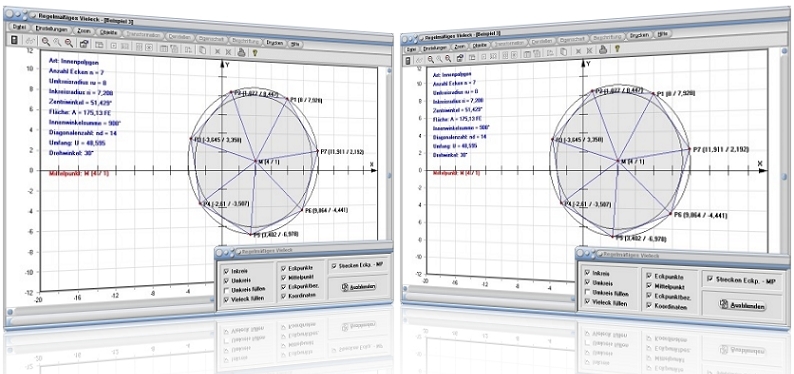This screenshot has width=794, height=374.
Task: Open the settings dialog icon in left window toolbar
Action: (x=84, y=44)
